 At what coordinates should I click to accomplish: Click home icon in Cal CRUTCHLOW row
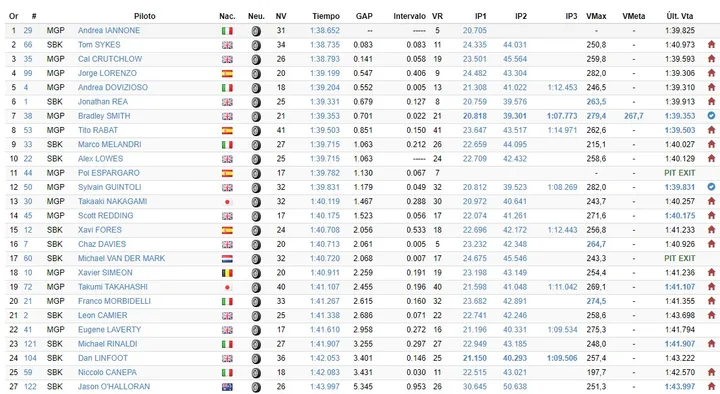711,59
